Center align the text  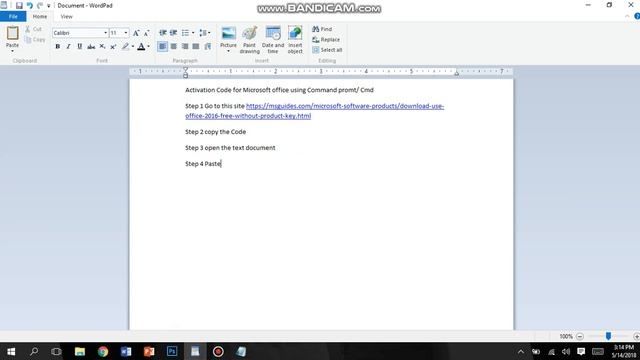pyautogui.click(x=173, y=47)
